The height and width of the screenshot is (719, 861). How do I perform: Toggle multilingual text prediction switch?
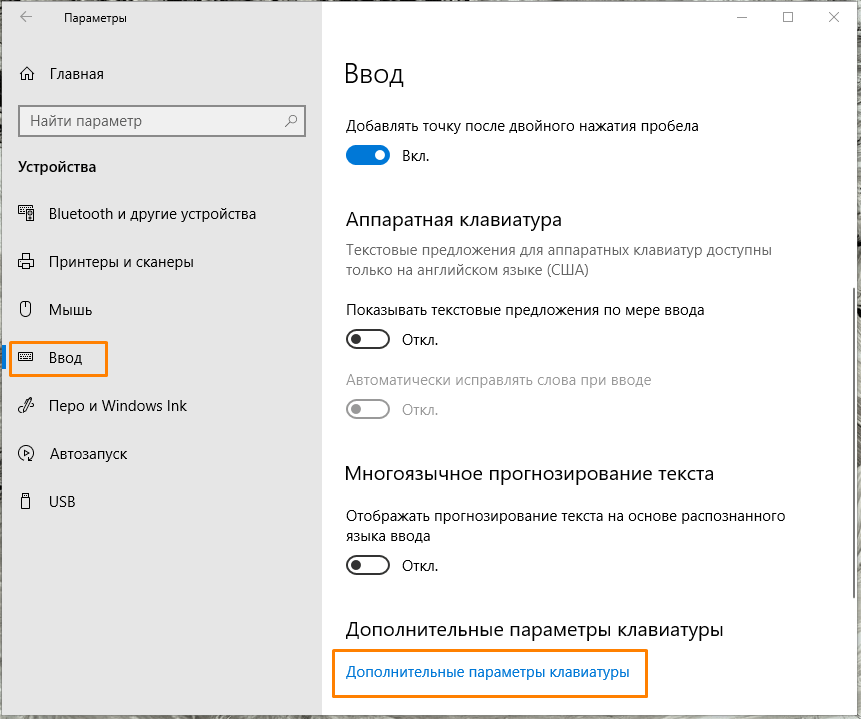click(367, 566)
